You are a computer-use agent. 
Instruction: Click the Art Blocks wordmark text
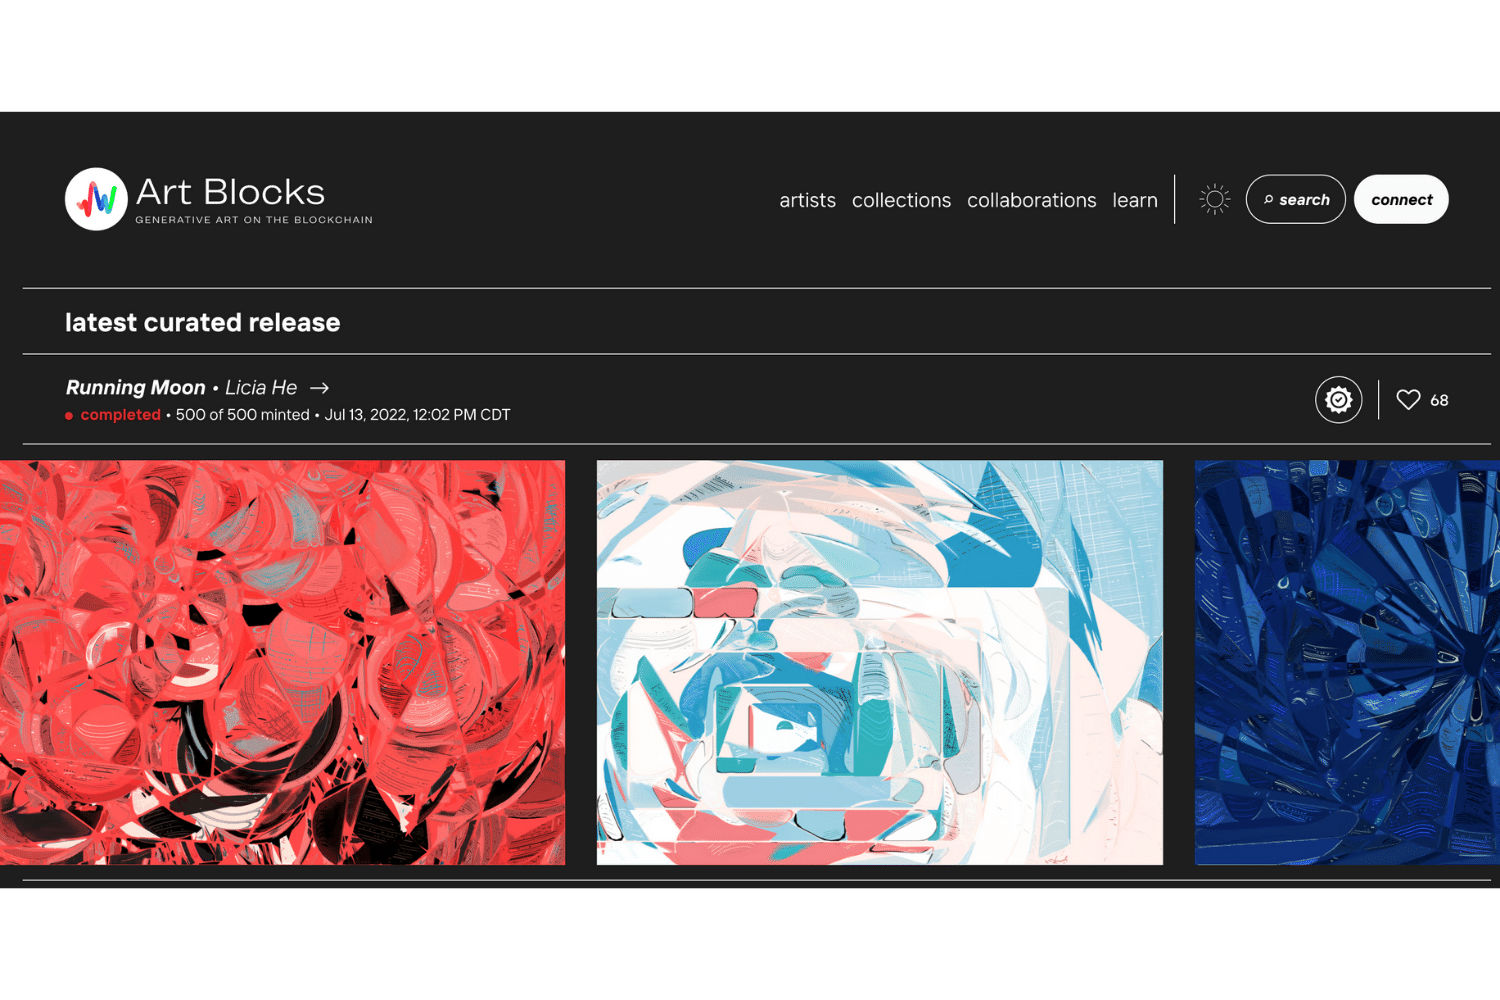click(230, 191)
